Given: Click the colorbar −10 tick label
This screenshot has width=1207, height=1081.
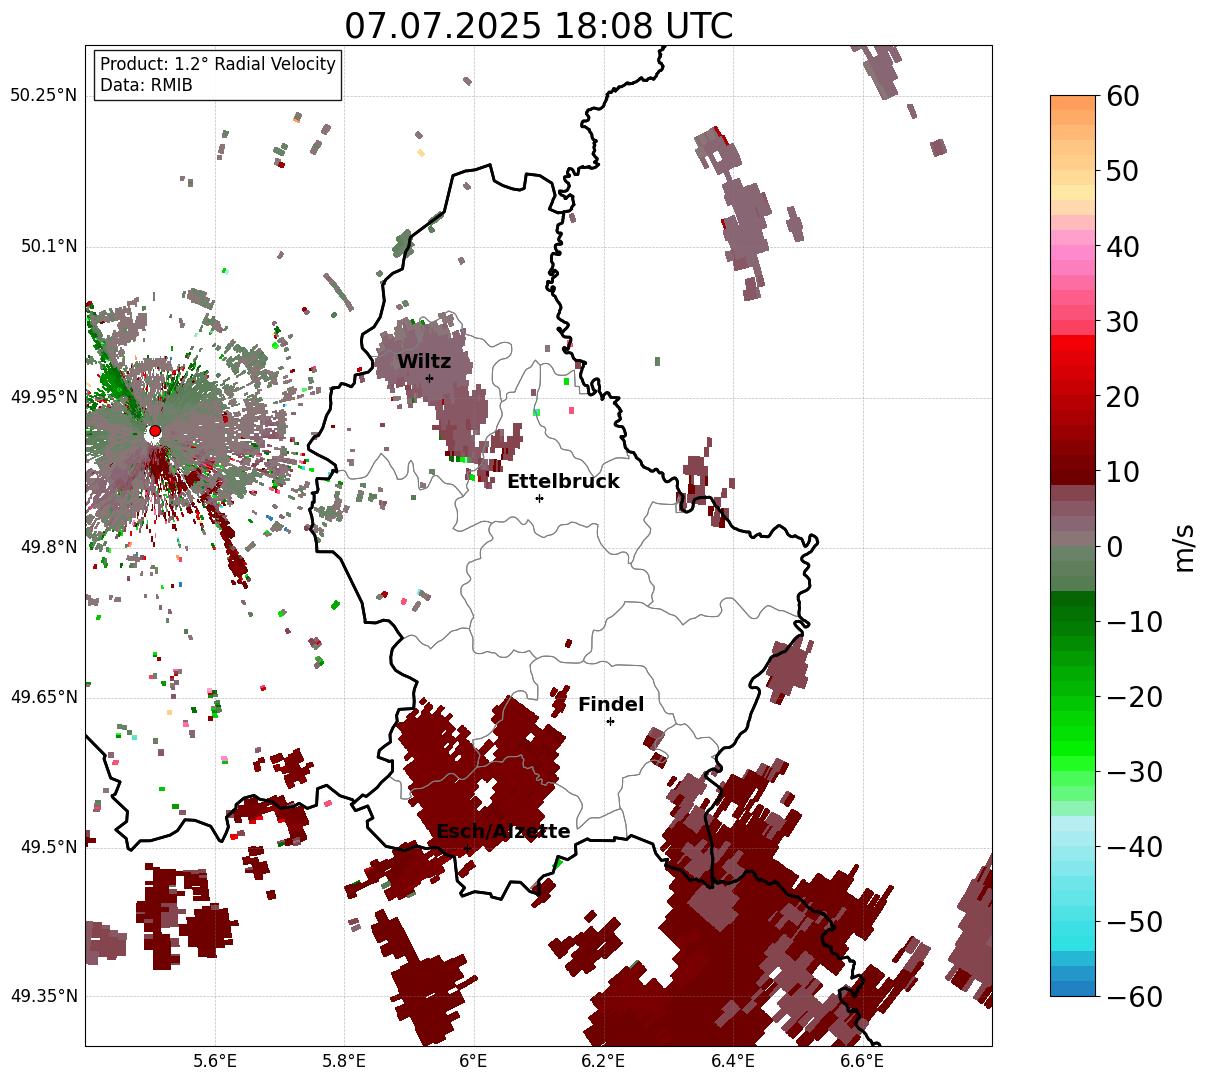Looking at the screenshot, I should (x=1134, y=621).
